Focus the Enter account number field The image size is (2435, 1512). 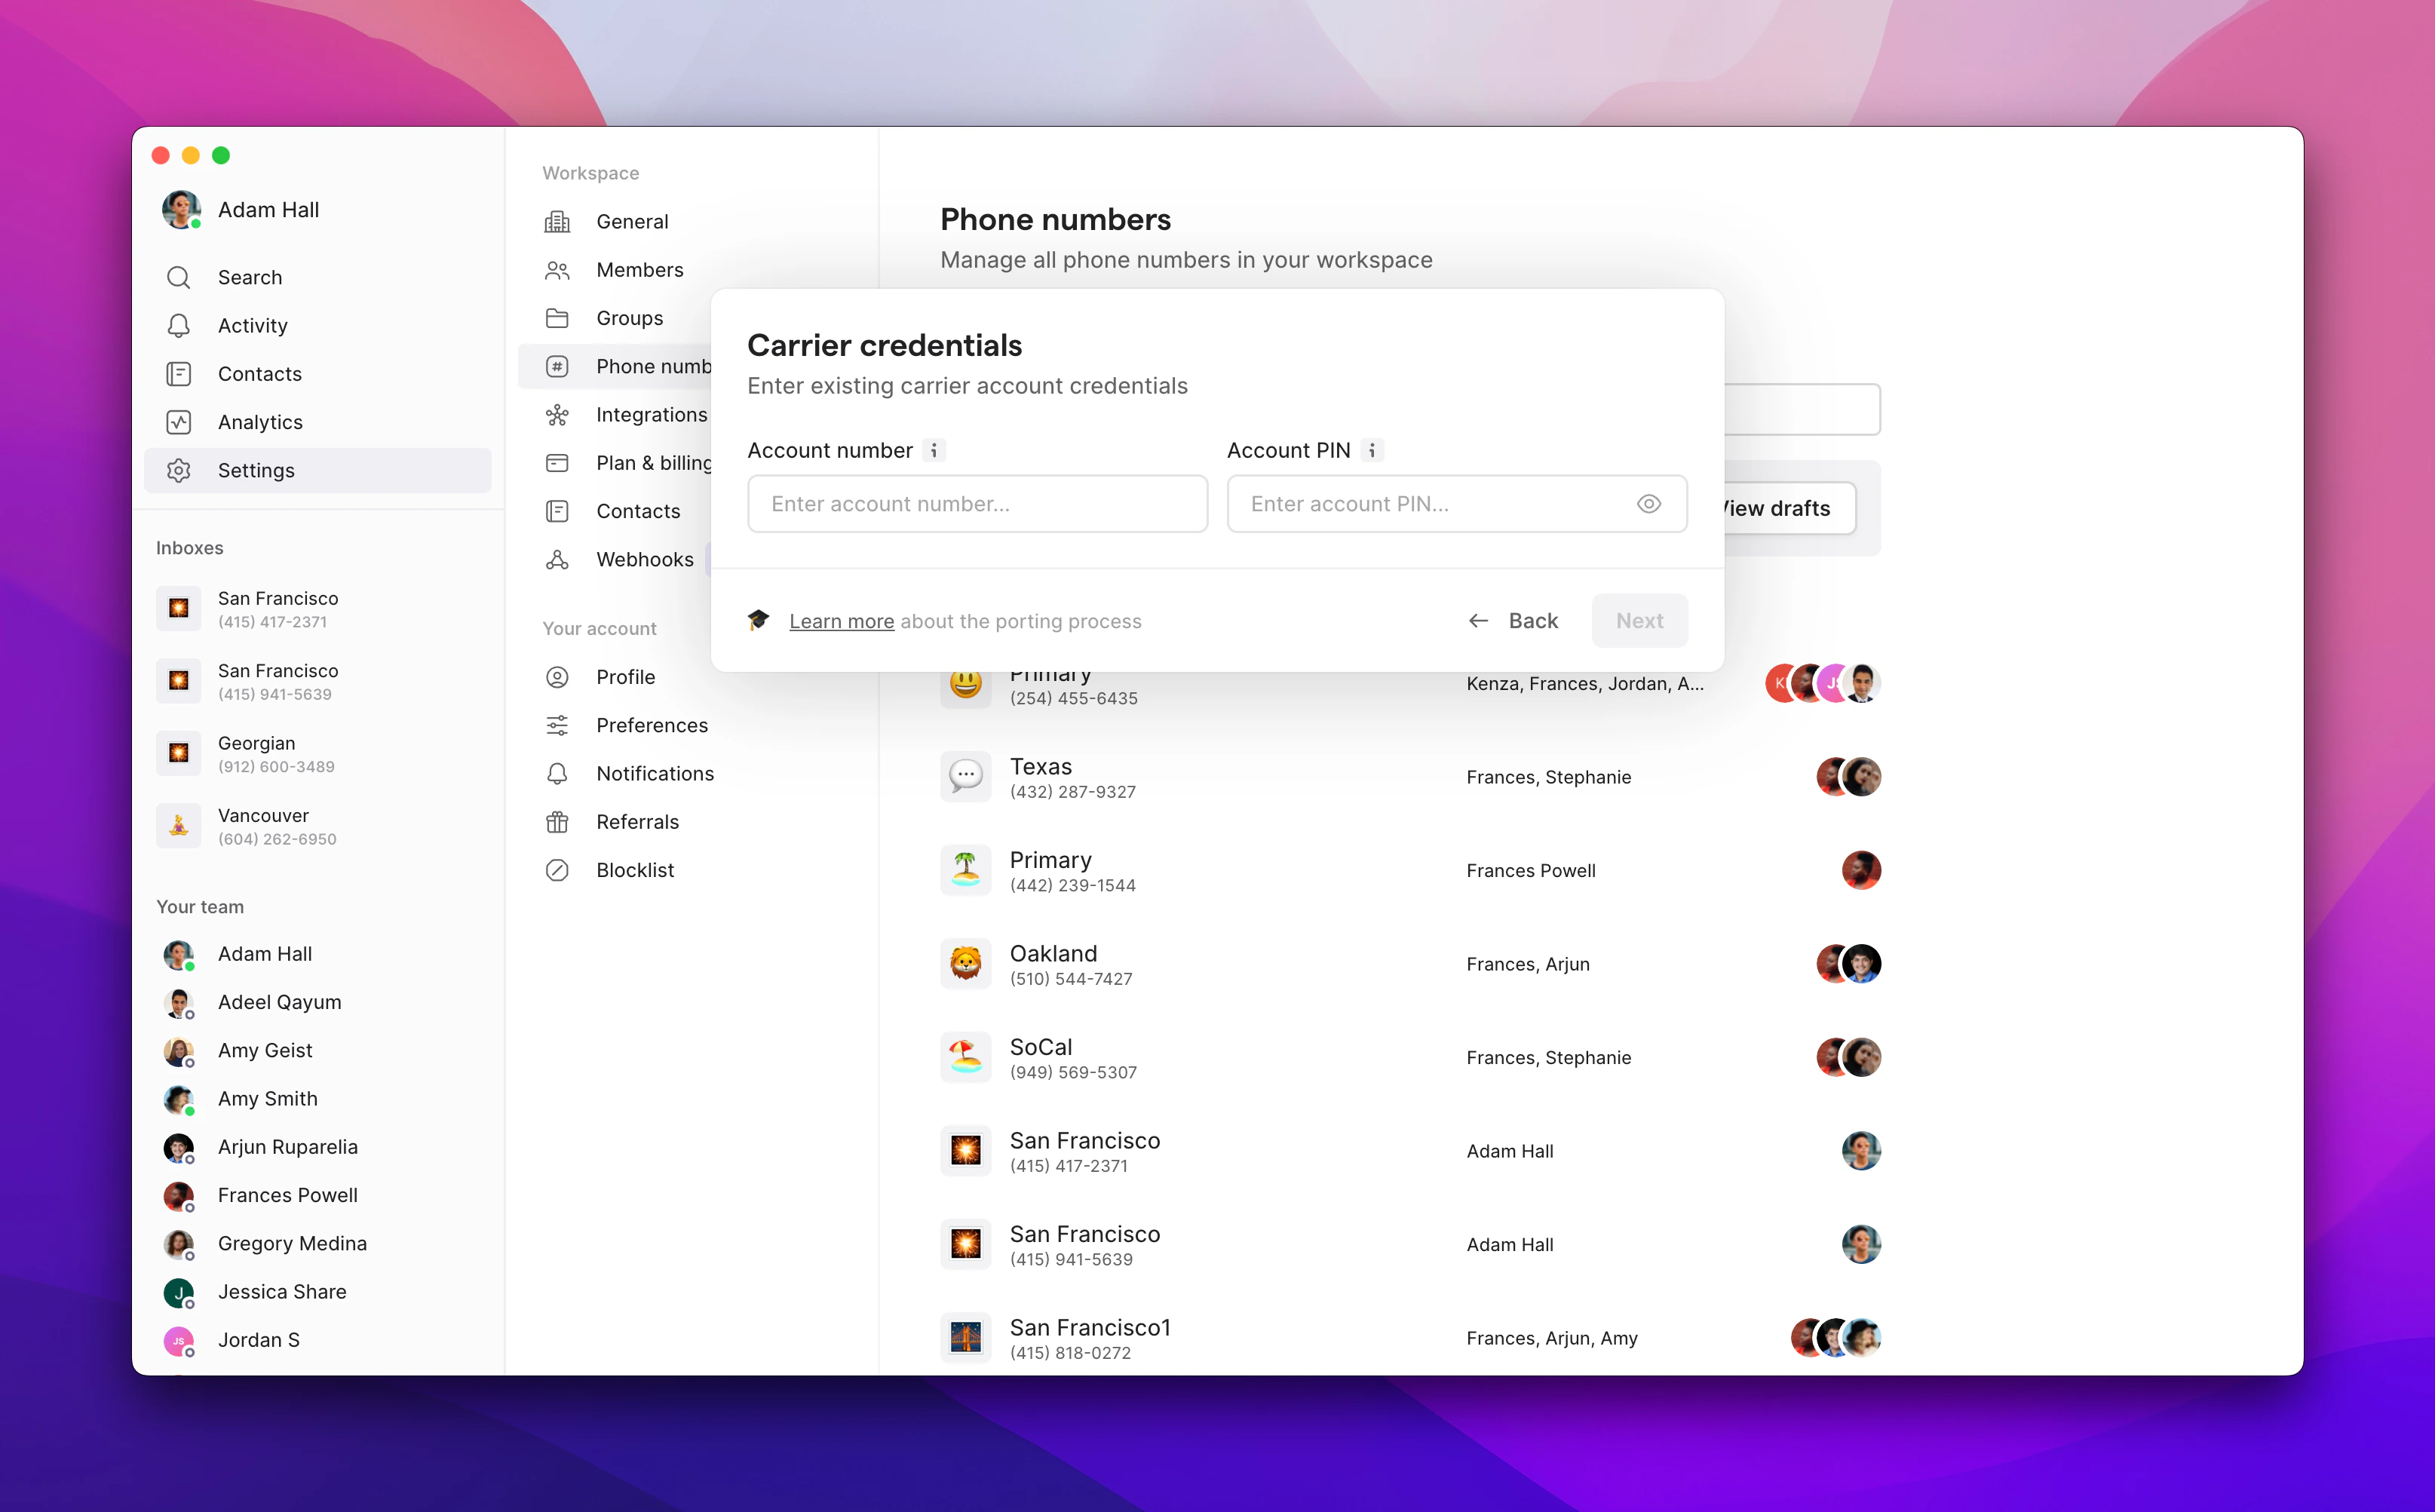tap(977, 504)
